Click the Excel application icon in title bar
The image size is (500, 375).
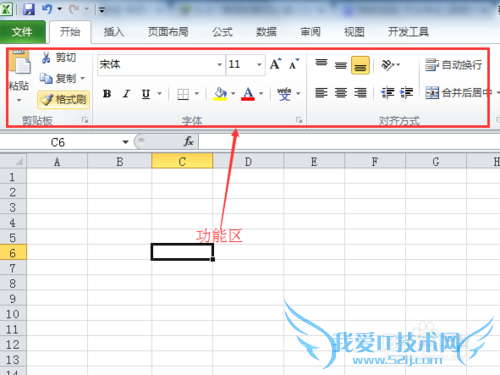click(x=6, y=9)
